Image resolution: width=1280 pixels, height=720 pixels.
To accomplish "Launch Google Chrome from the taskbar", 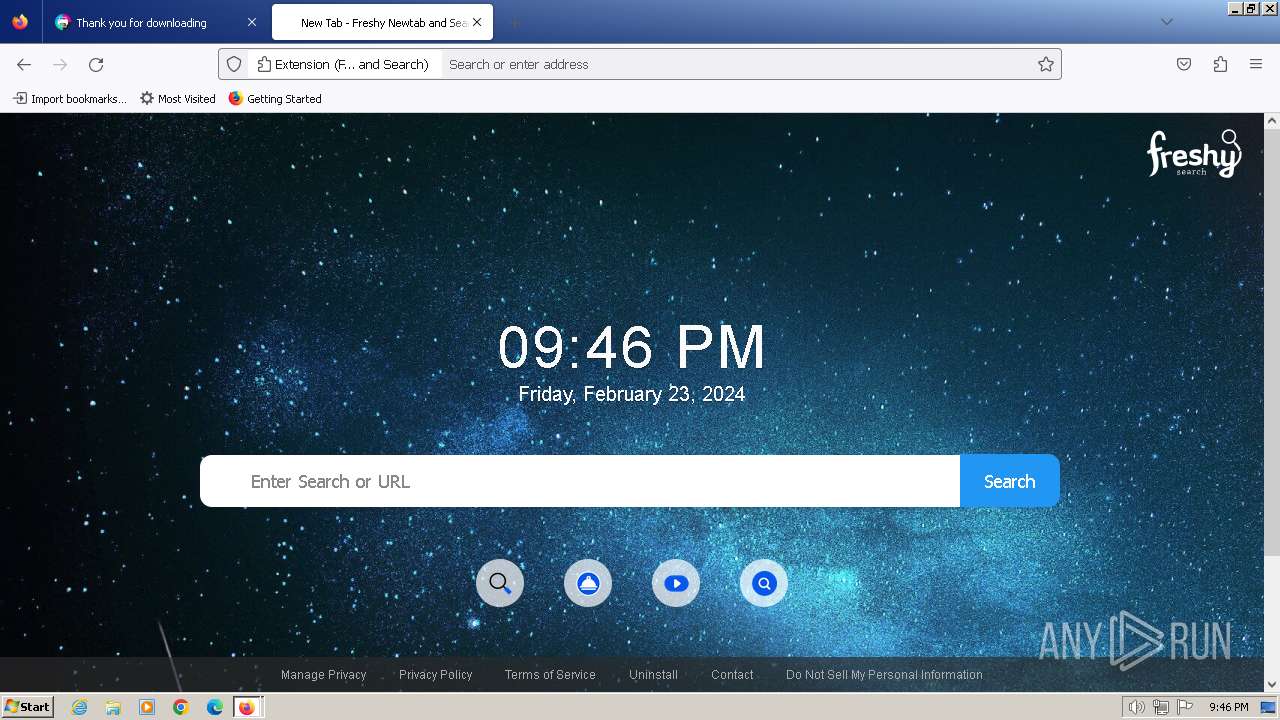I will (x=181, y=707).
